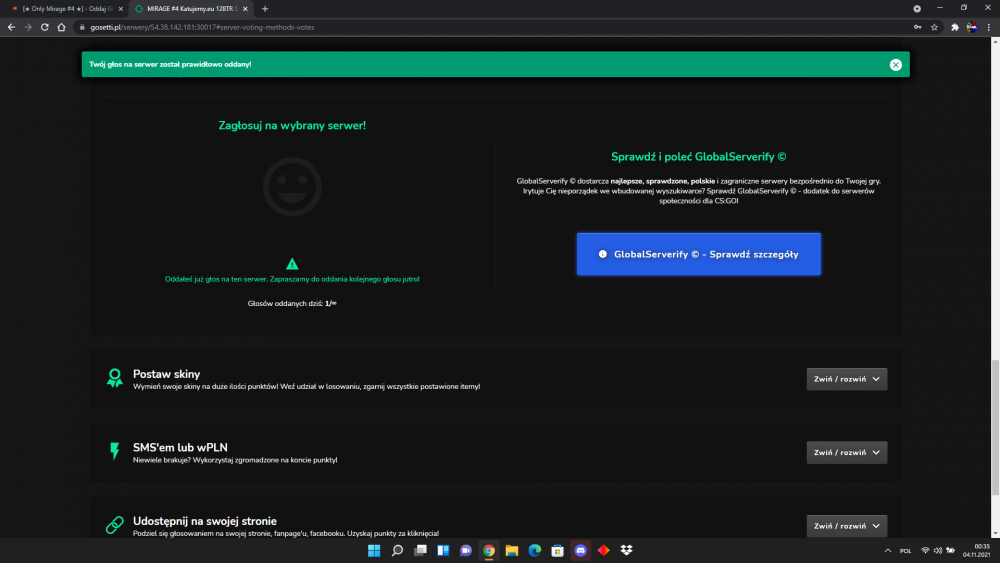Go back to the previous page
Viewport: 1000px width, 563px height.
11,27
